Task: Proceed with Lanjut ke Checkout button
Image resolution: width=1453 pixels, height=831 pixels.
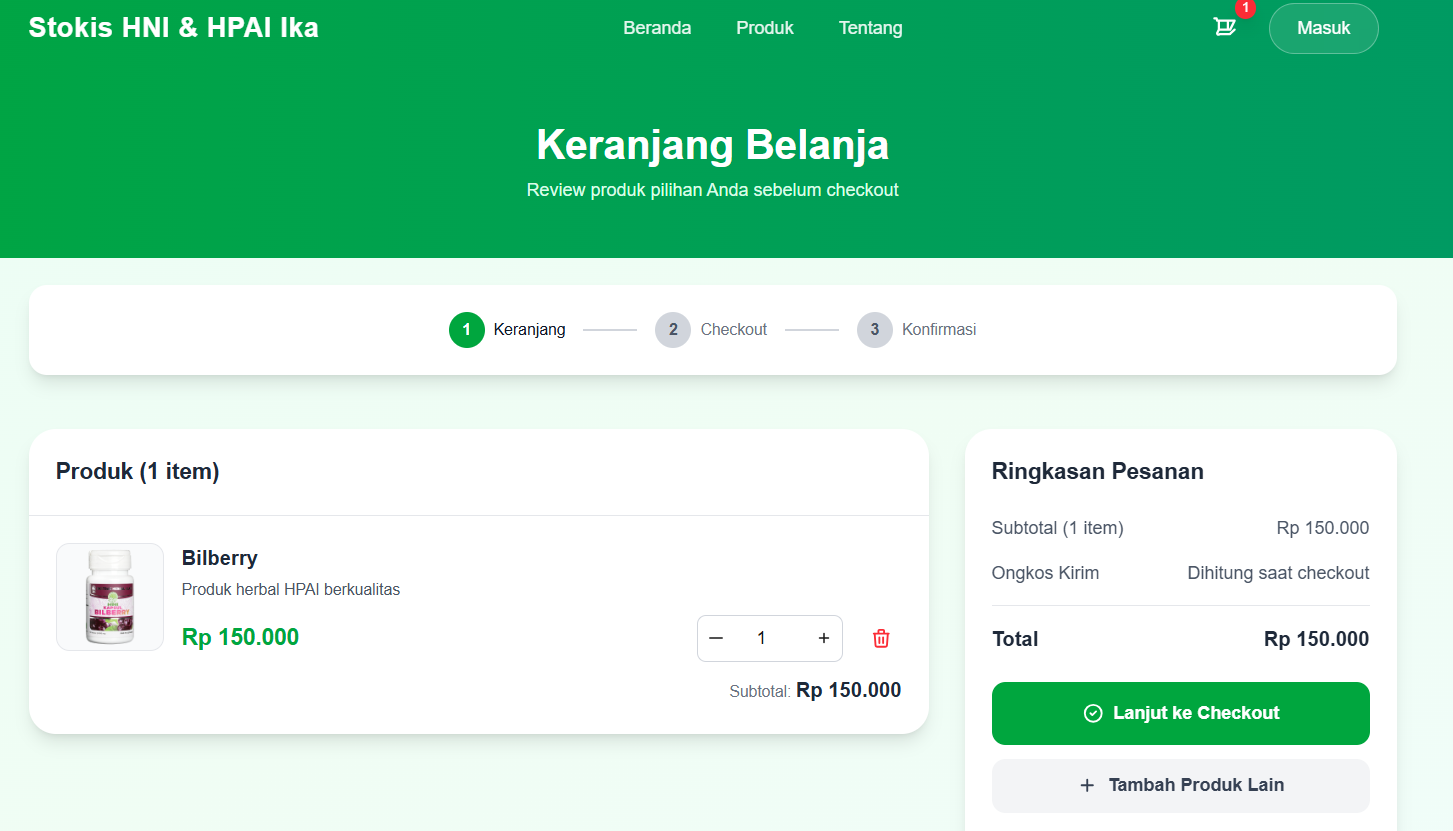Action: click(x=1180, y=713)
